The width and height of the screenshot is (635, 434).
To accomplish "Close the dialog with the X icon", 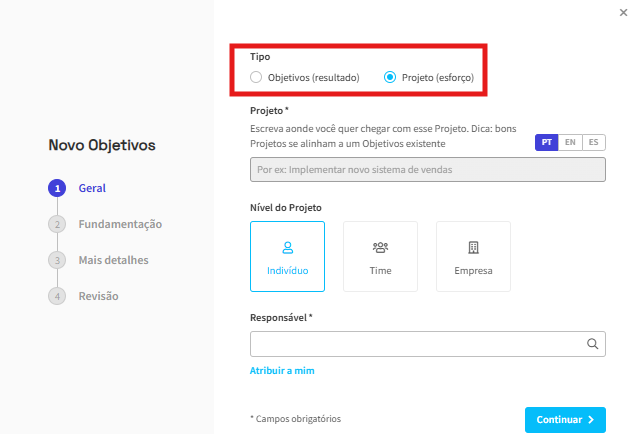I will pyautogui.click(x=624, y=13).
